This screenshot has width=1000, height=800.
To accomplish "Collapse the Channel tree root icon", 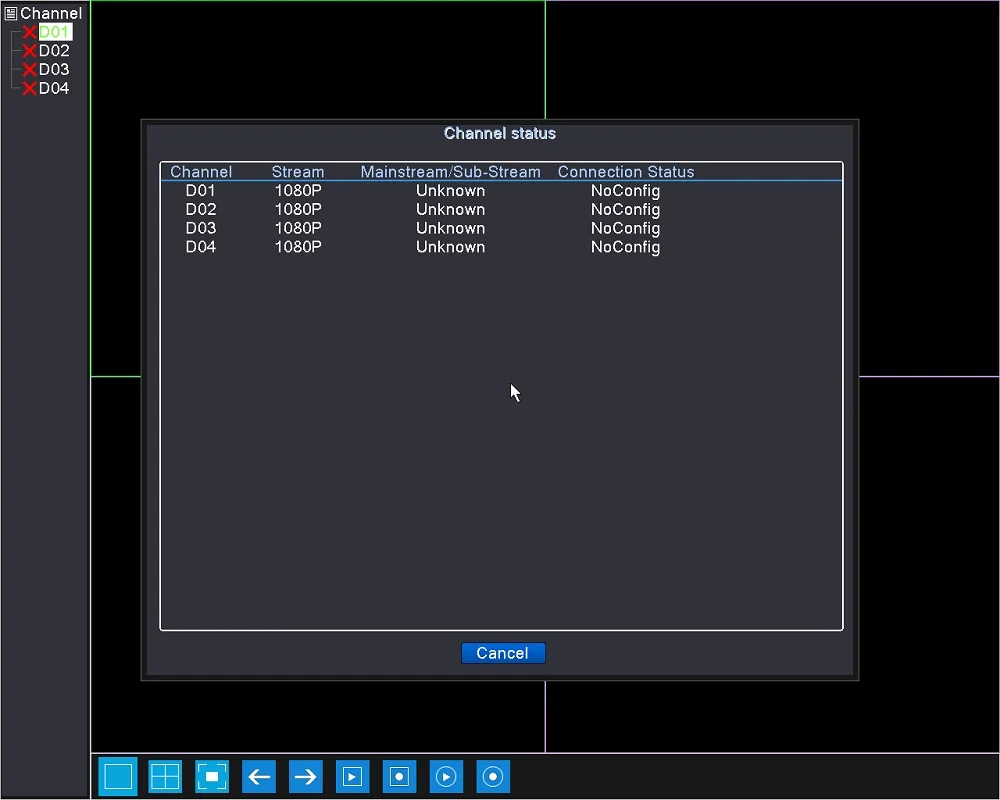I will [11, 13].
